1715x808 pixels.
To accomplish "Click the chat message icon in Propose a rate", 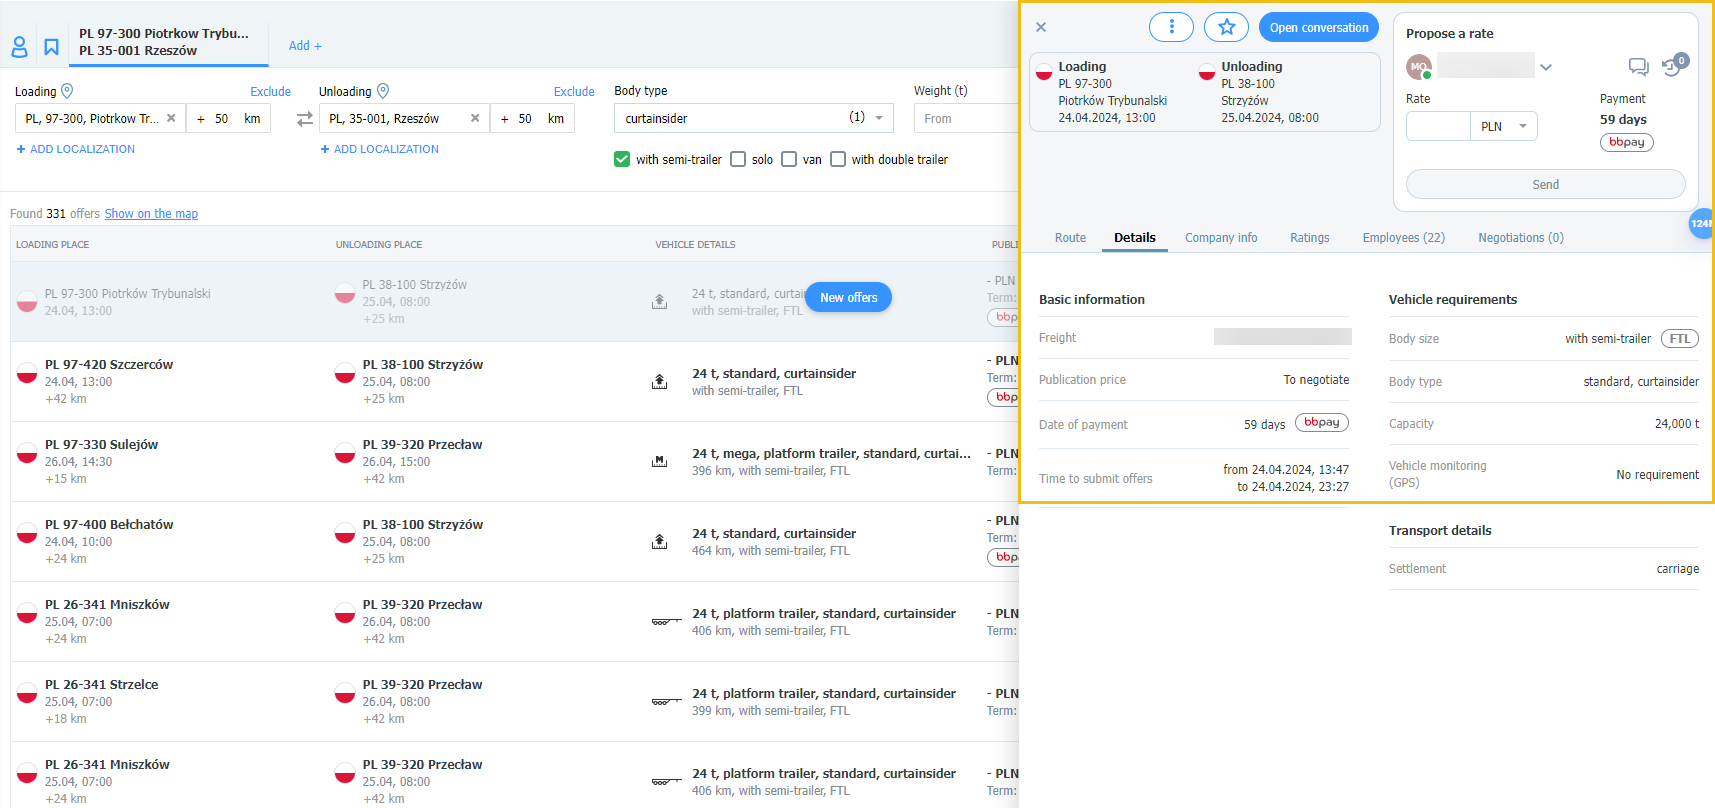I will tap(1637, 67).
